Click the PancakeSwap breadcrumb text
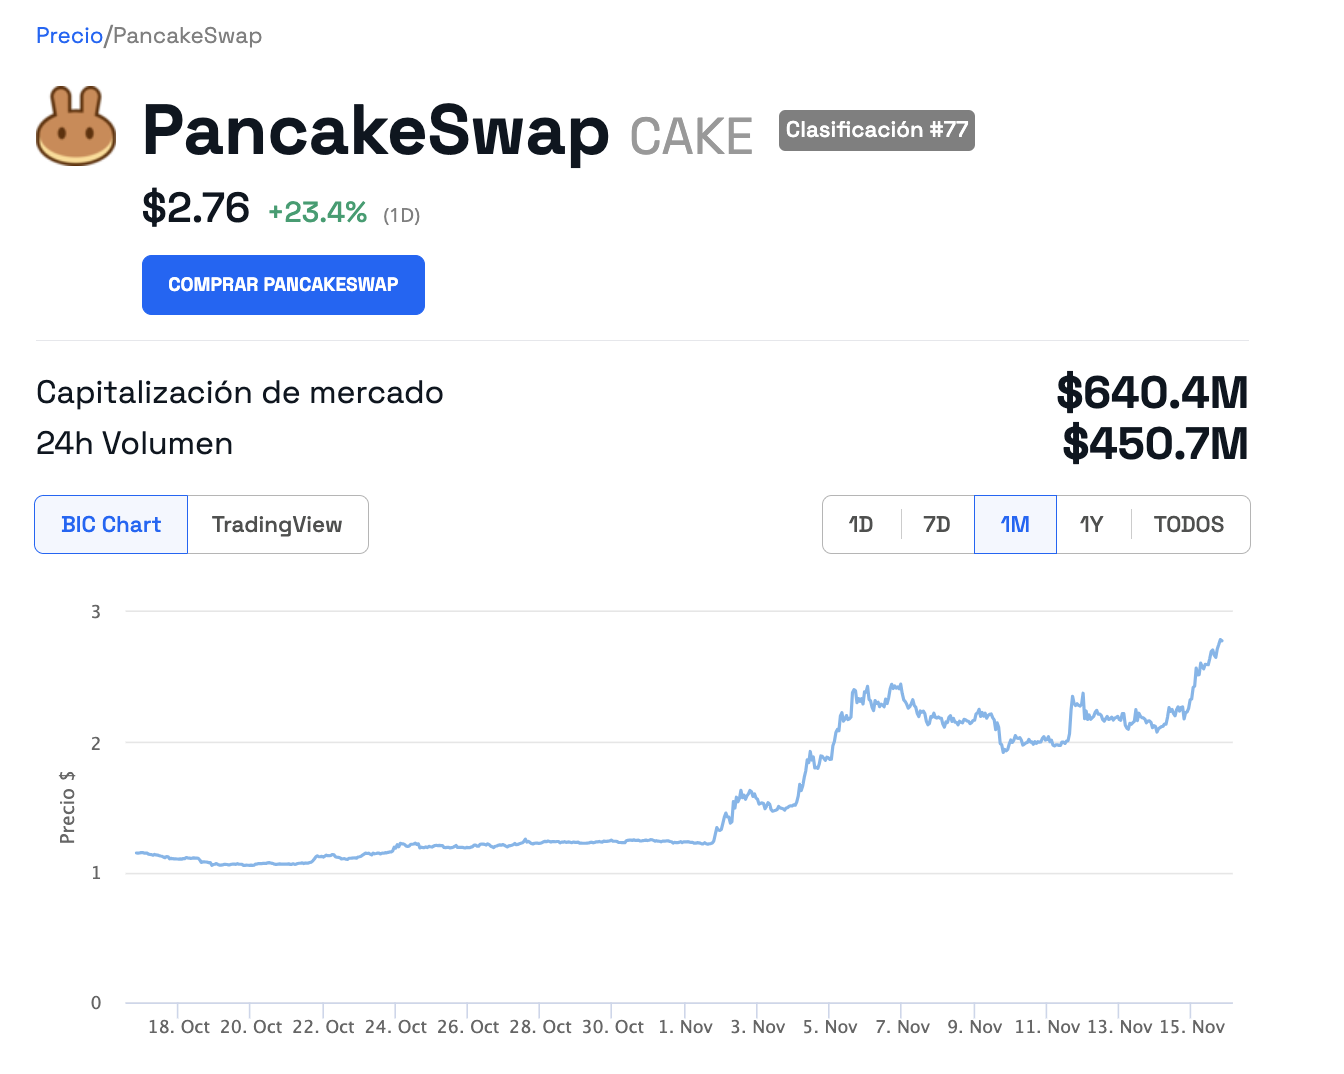 (187, 36)
